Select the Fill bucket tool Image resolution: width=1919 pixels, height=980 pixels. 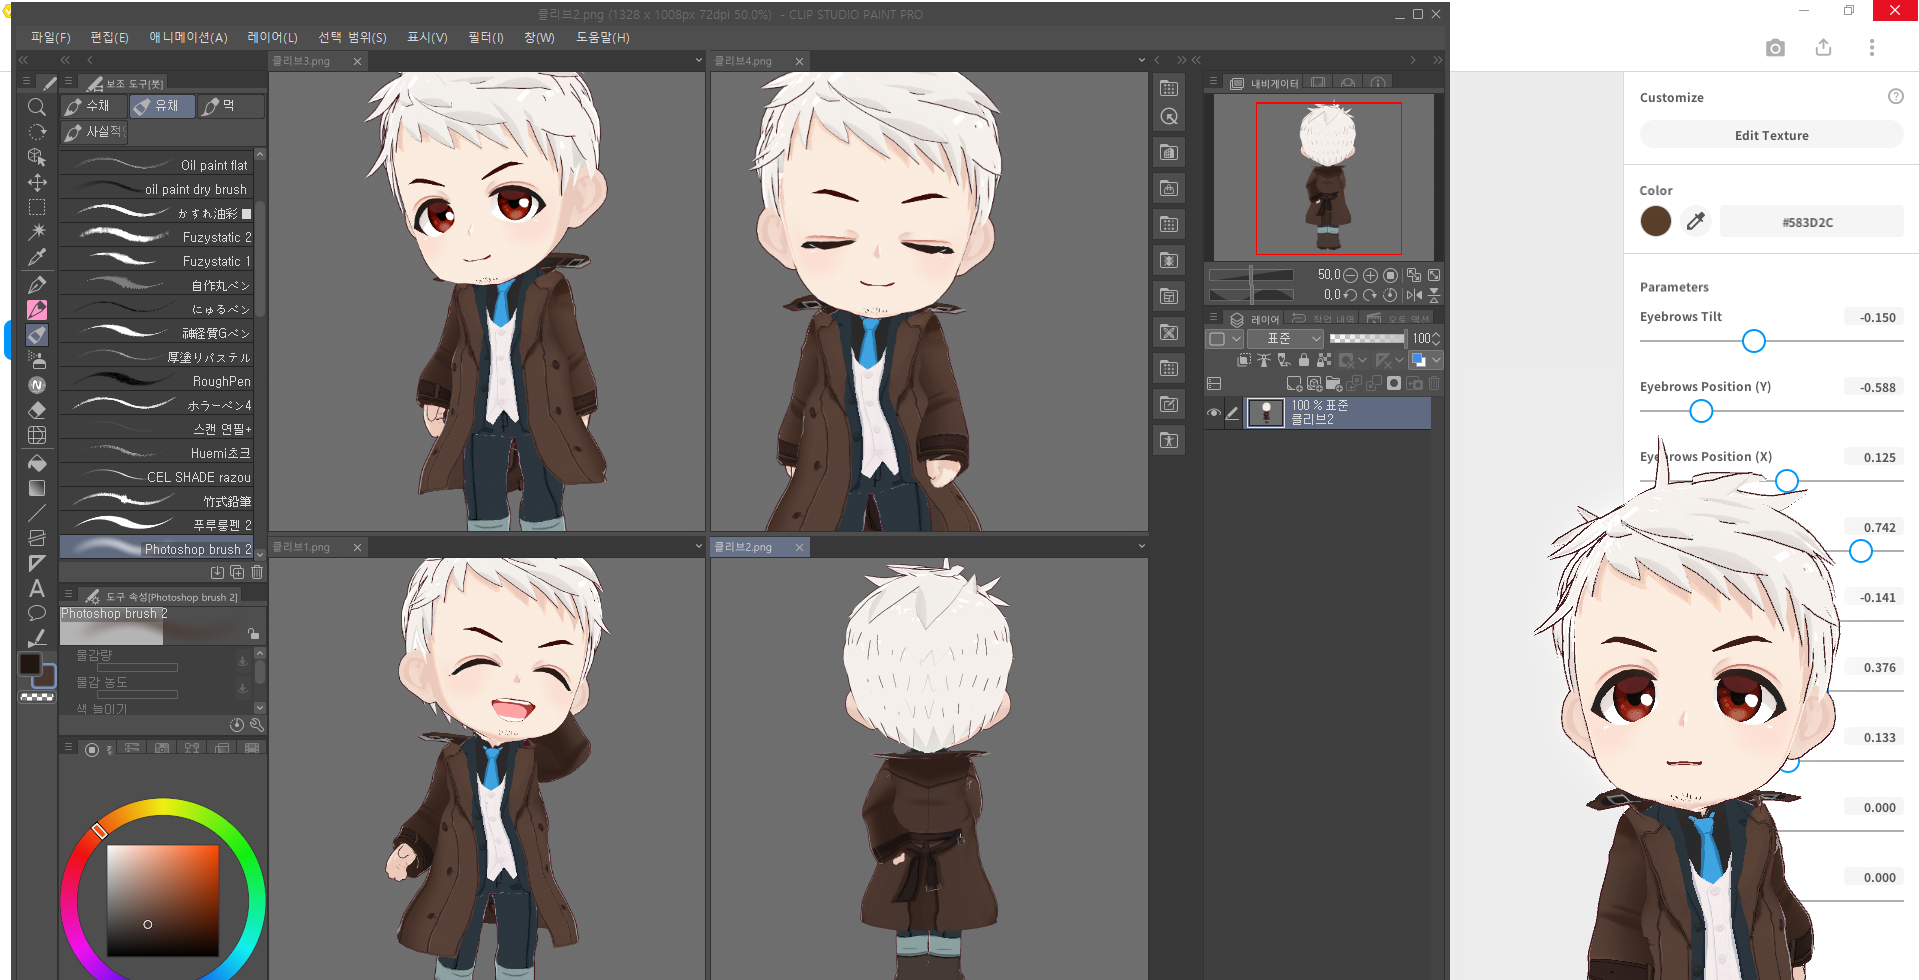pyautogui.click(x=37, y=463)
